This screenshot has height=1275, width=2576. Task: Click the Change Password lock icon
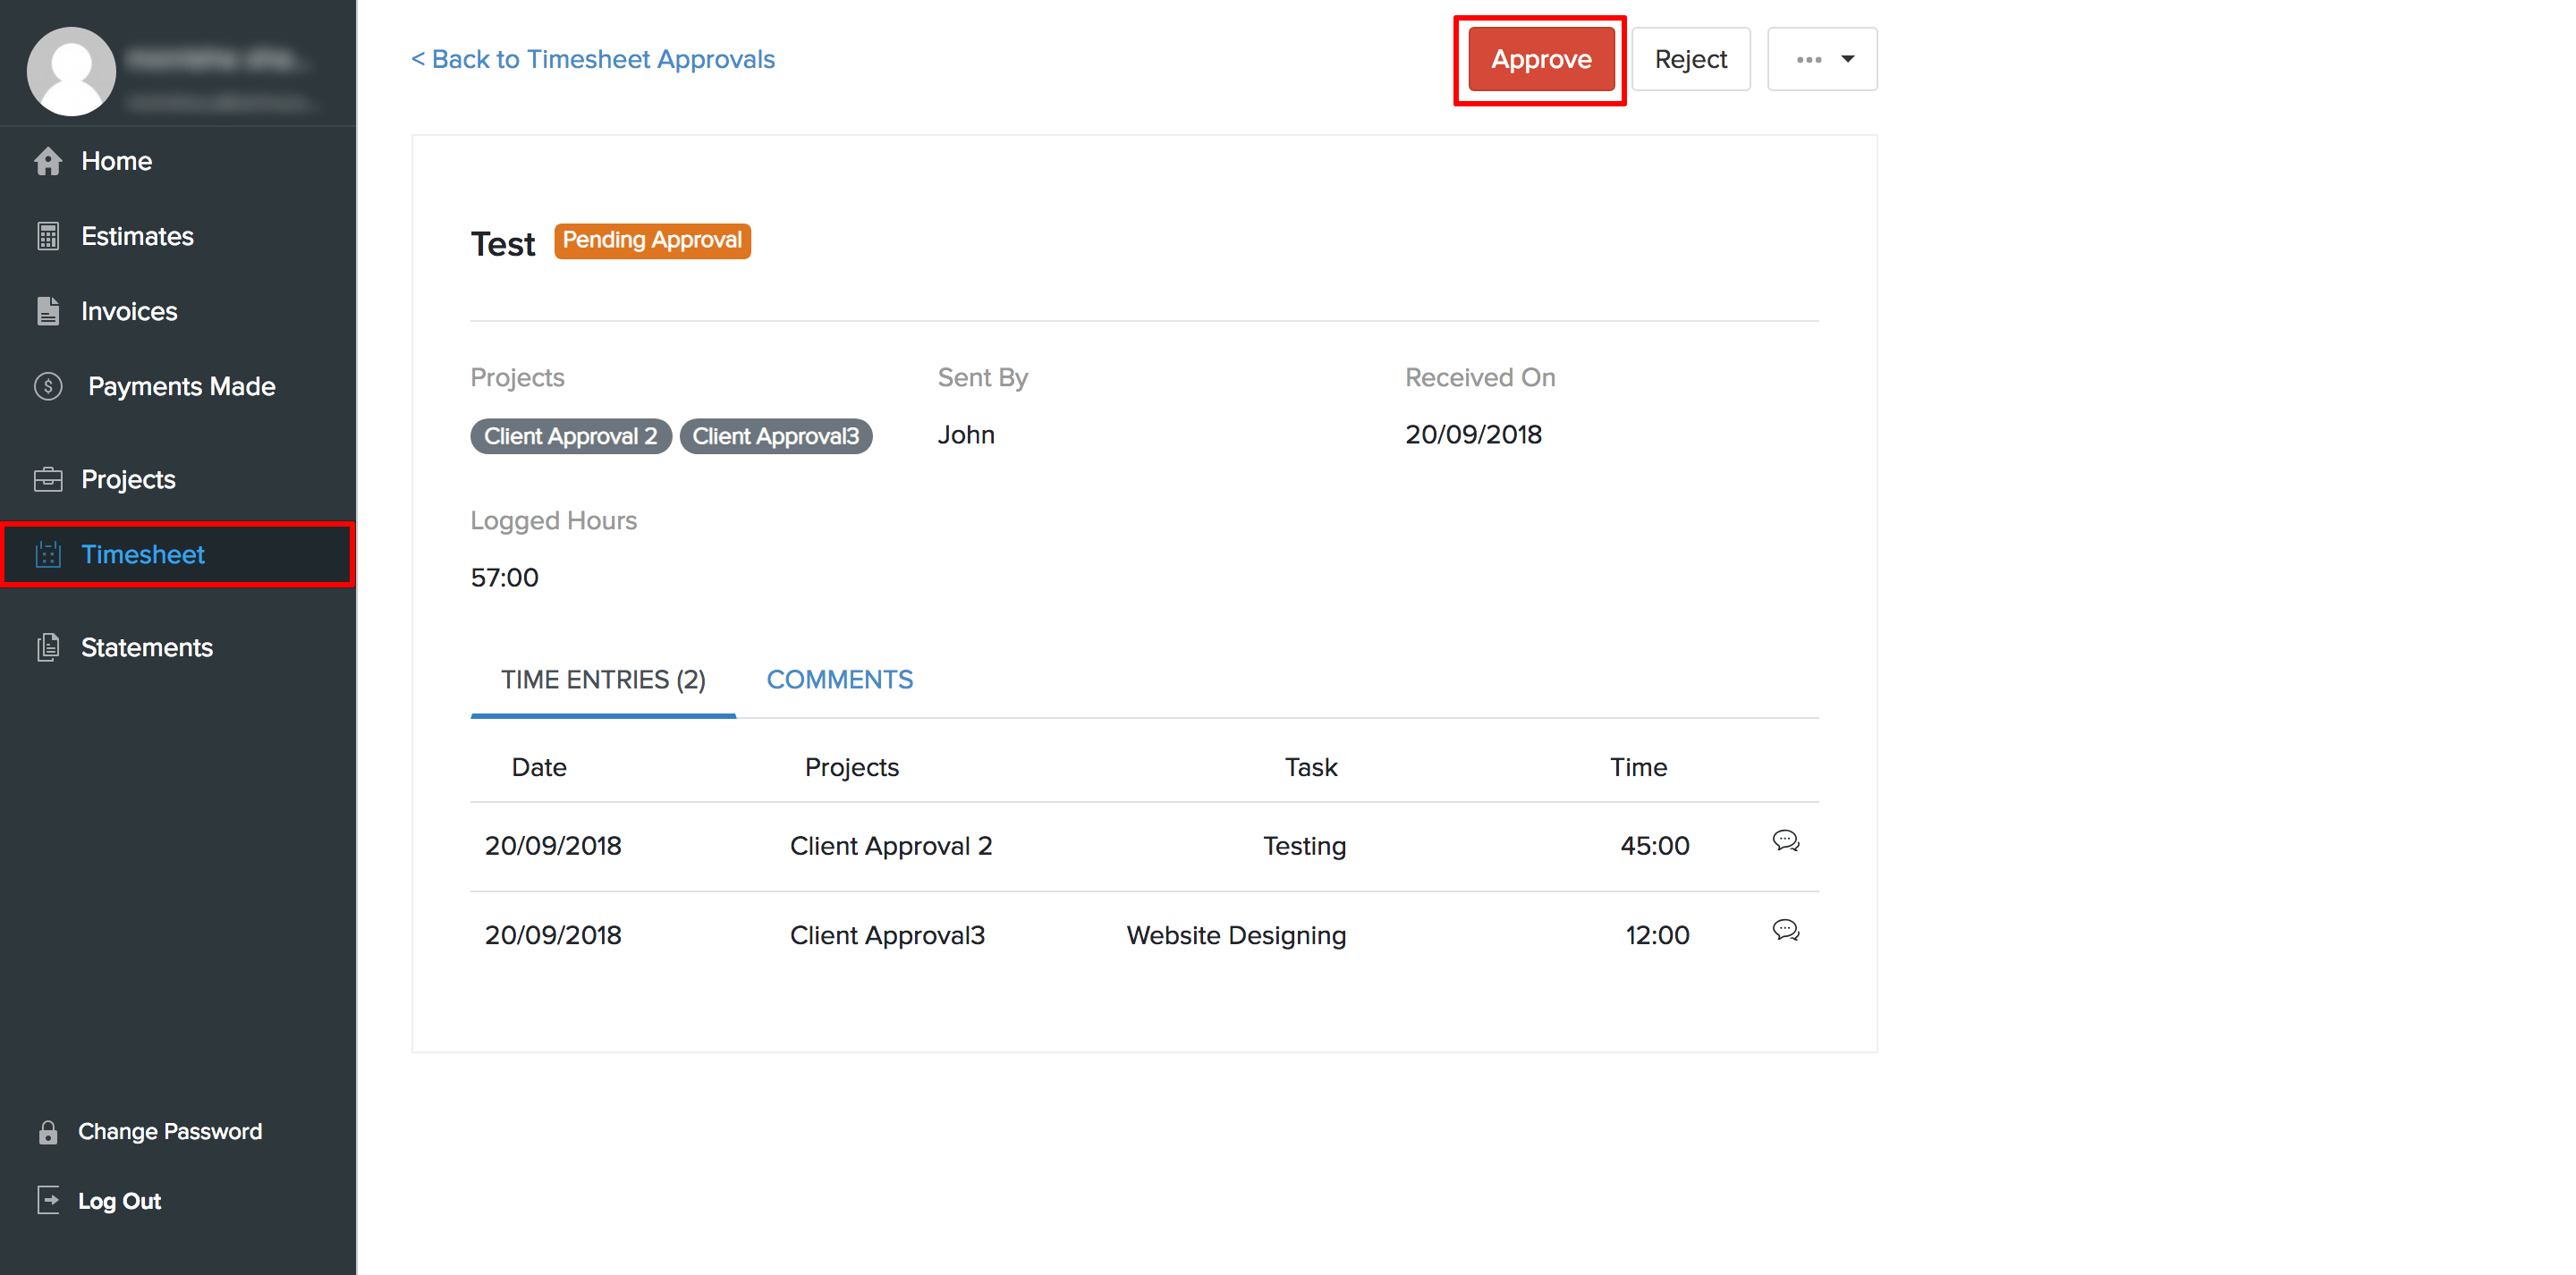[x=48, y=1132]
